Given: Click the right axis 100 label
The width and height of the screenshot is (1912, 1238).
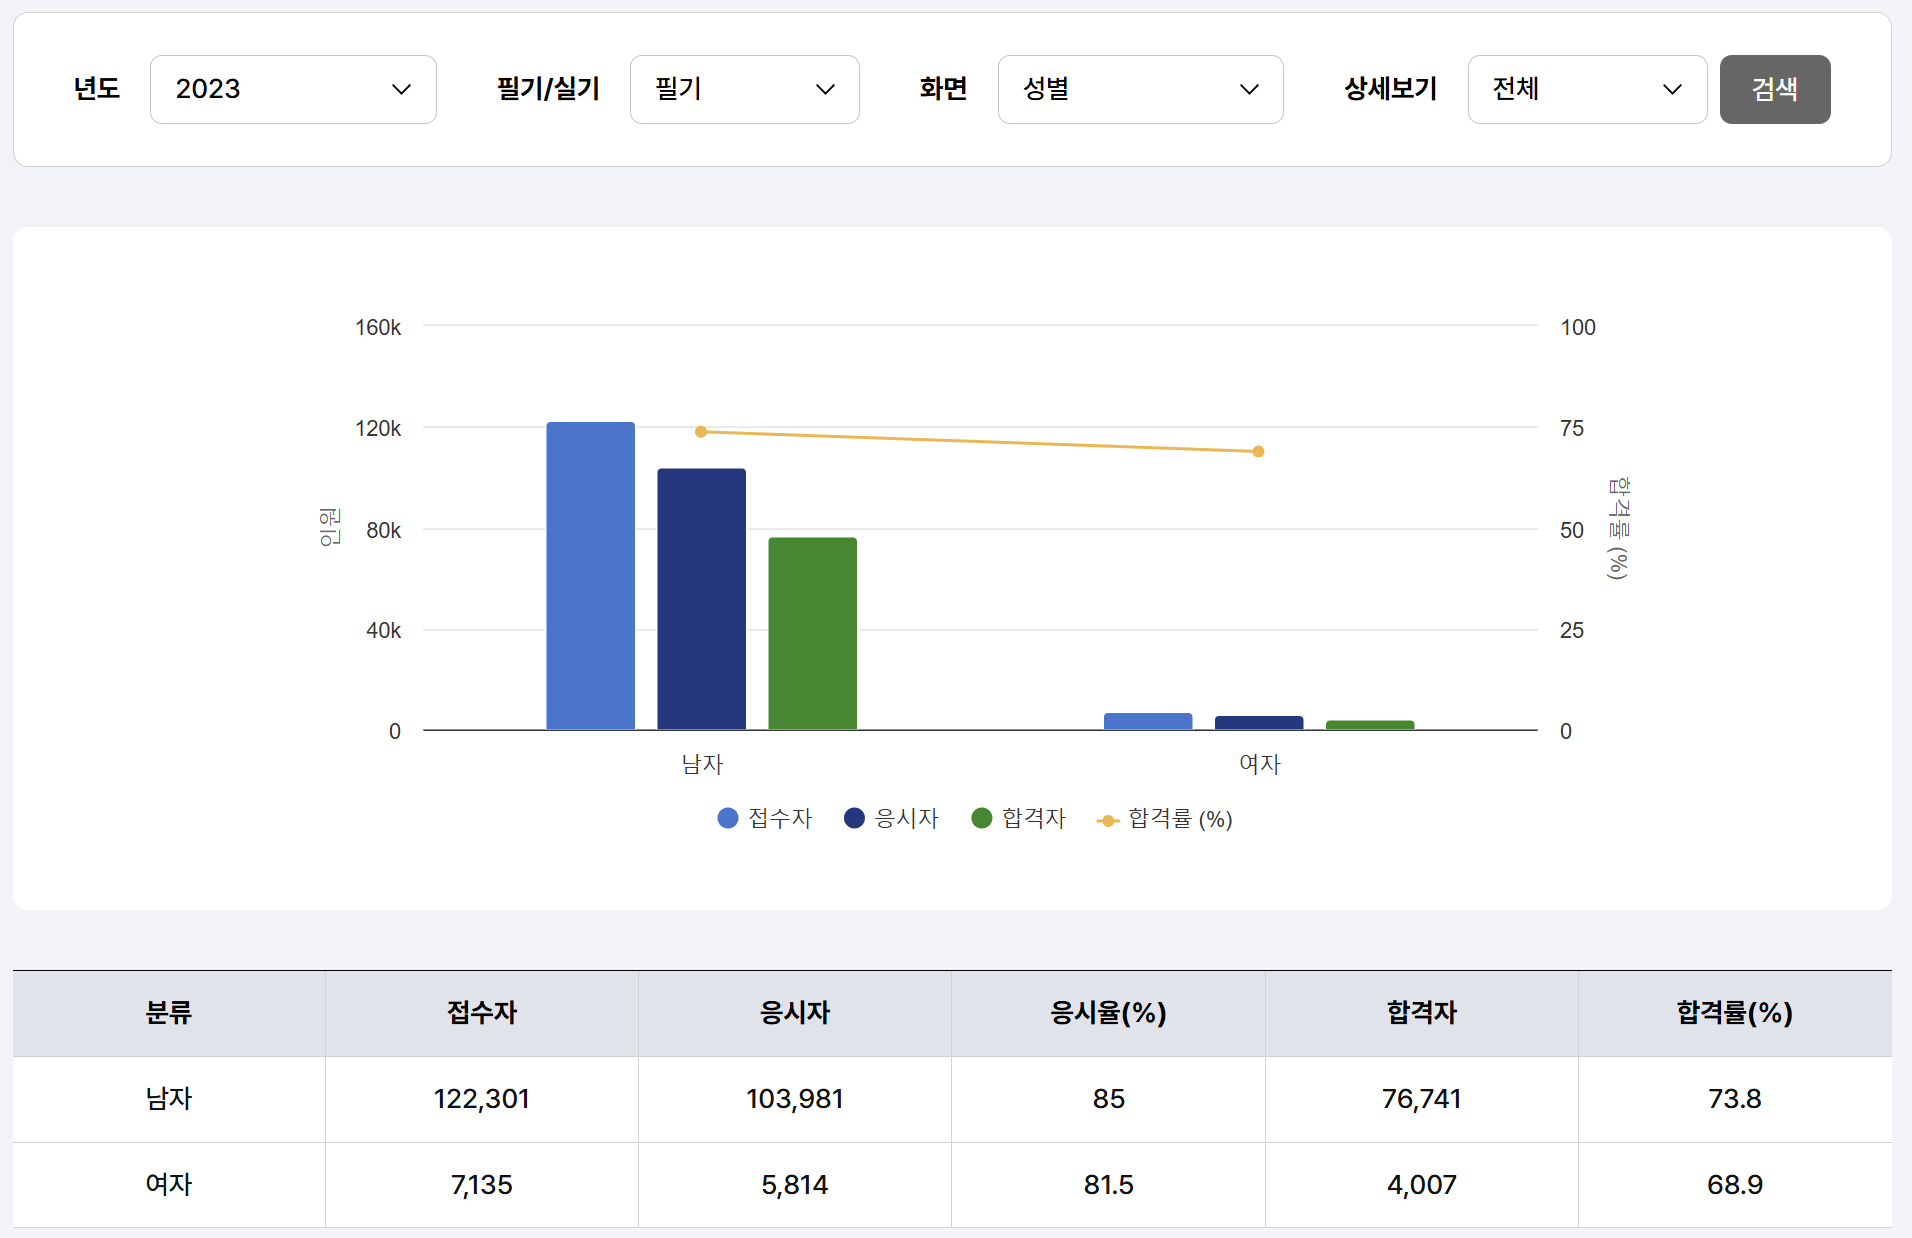Looking at the screenshot, I should (1578, 327).
